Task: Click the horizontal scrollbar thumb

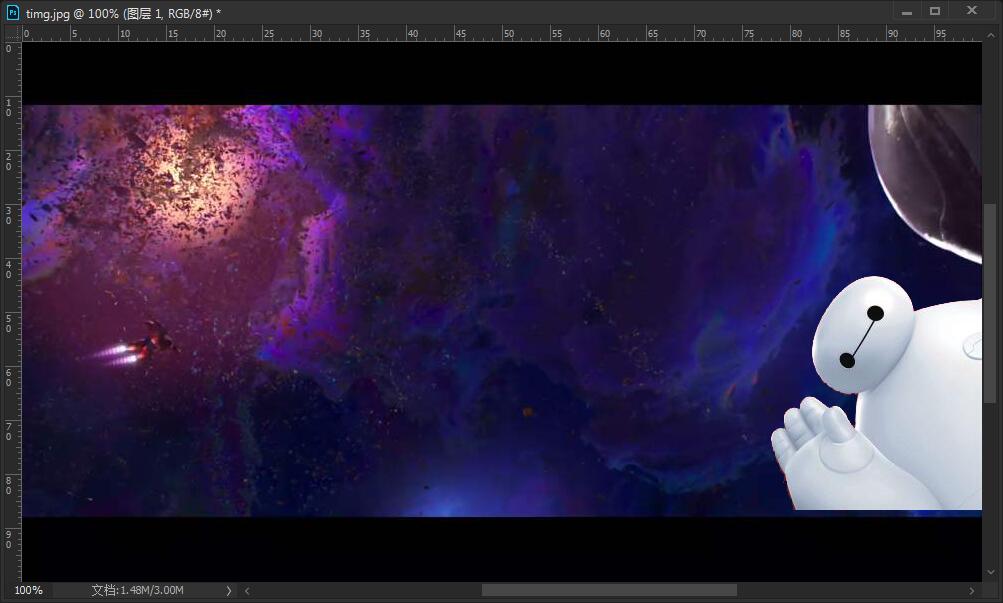Action: (x=609, y=590)
